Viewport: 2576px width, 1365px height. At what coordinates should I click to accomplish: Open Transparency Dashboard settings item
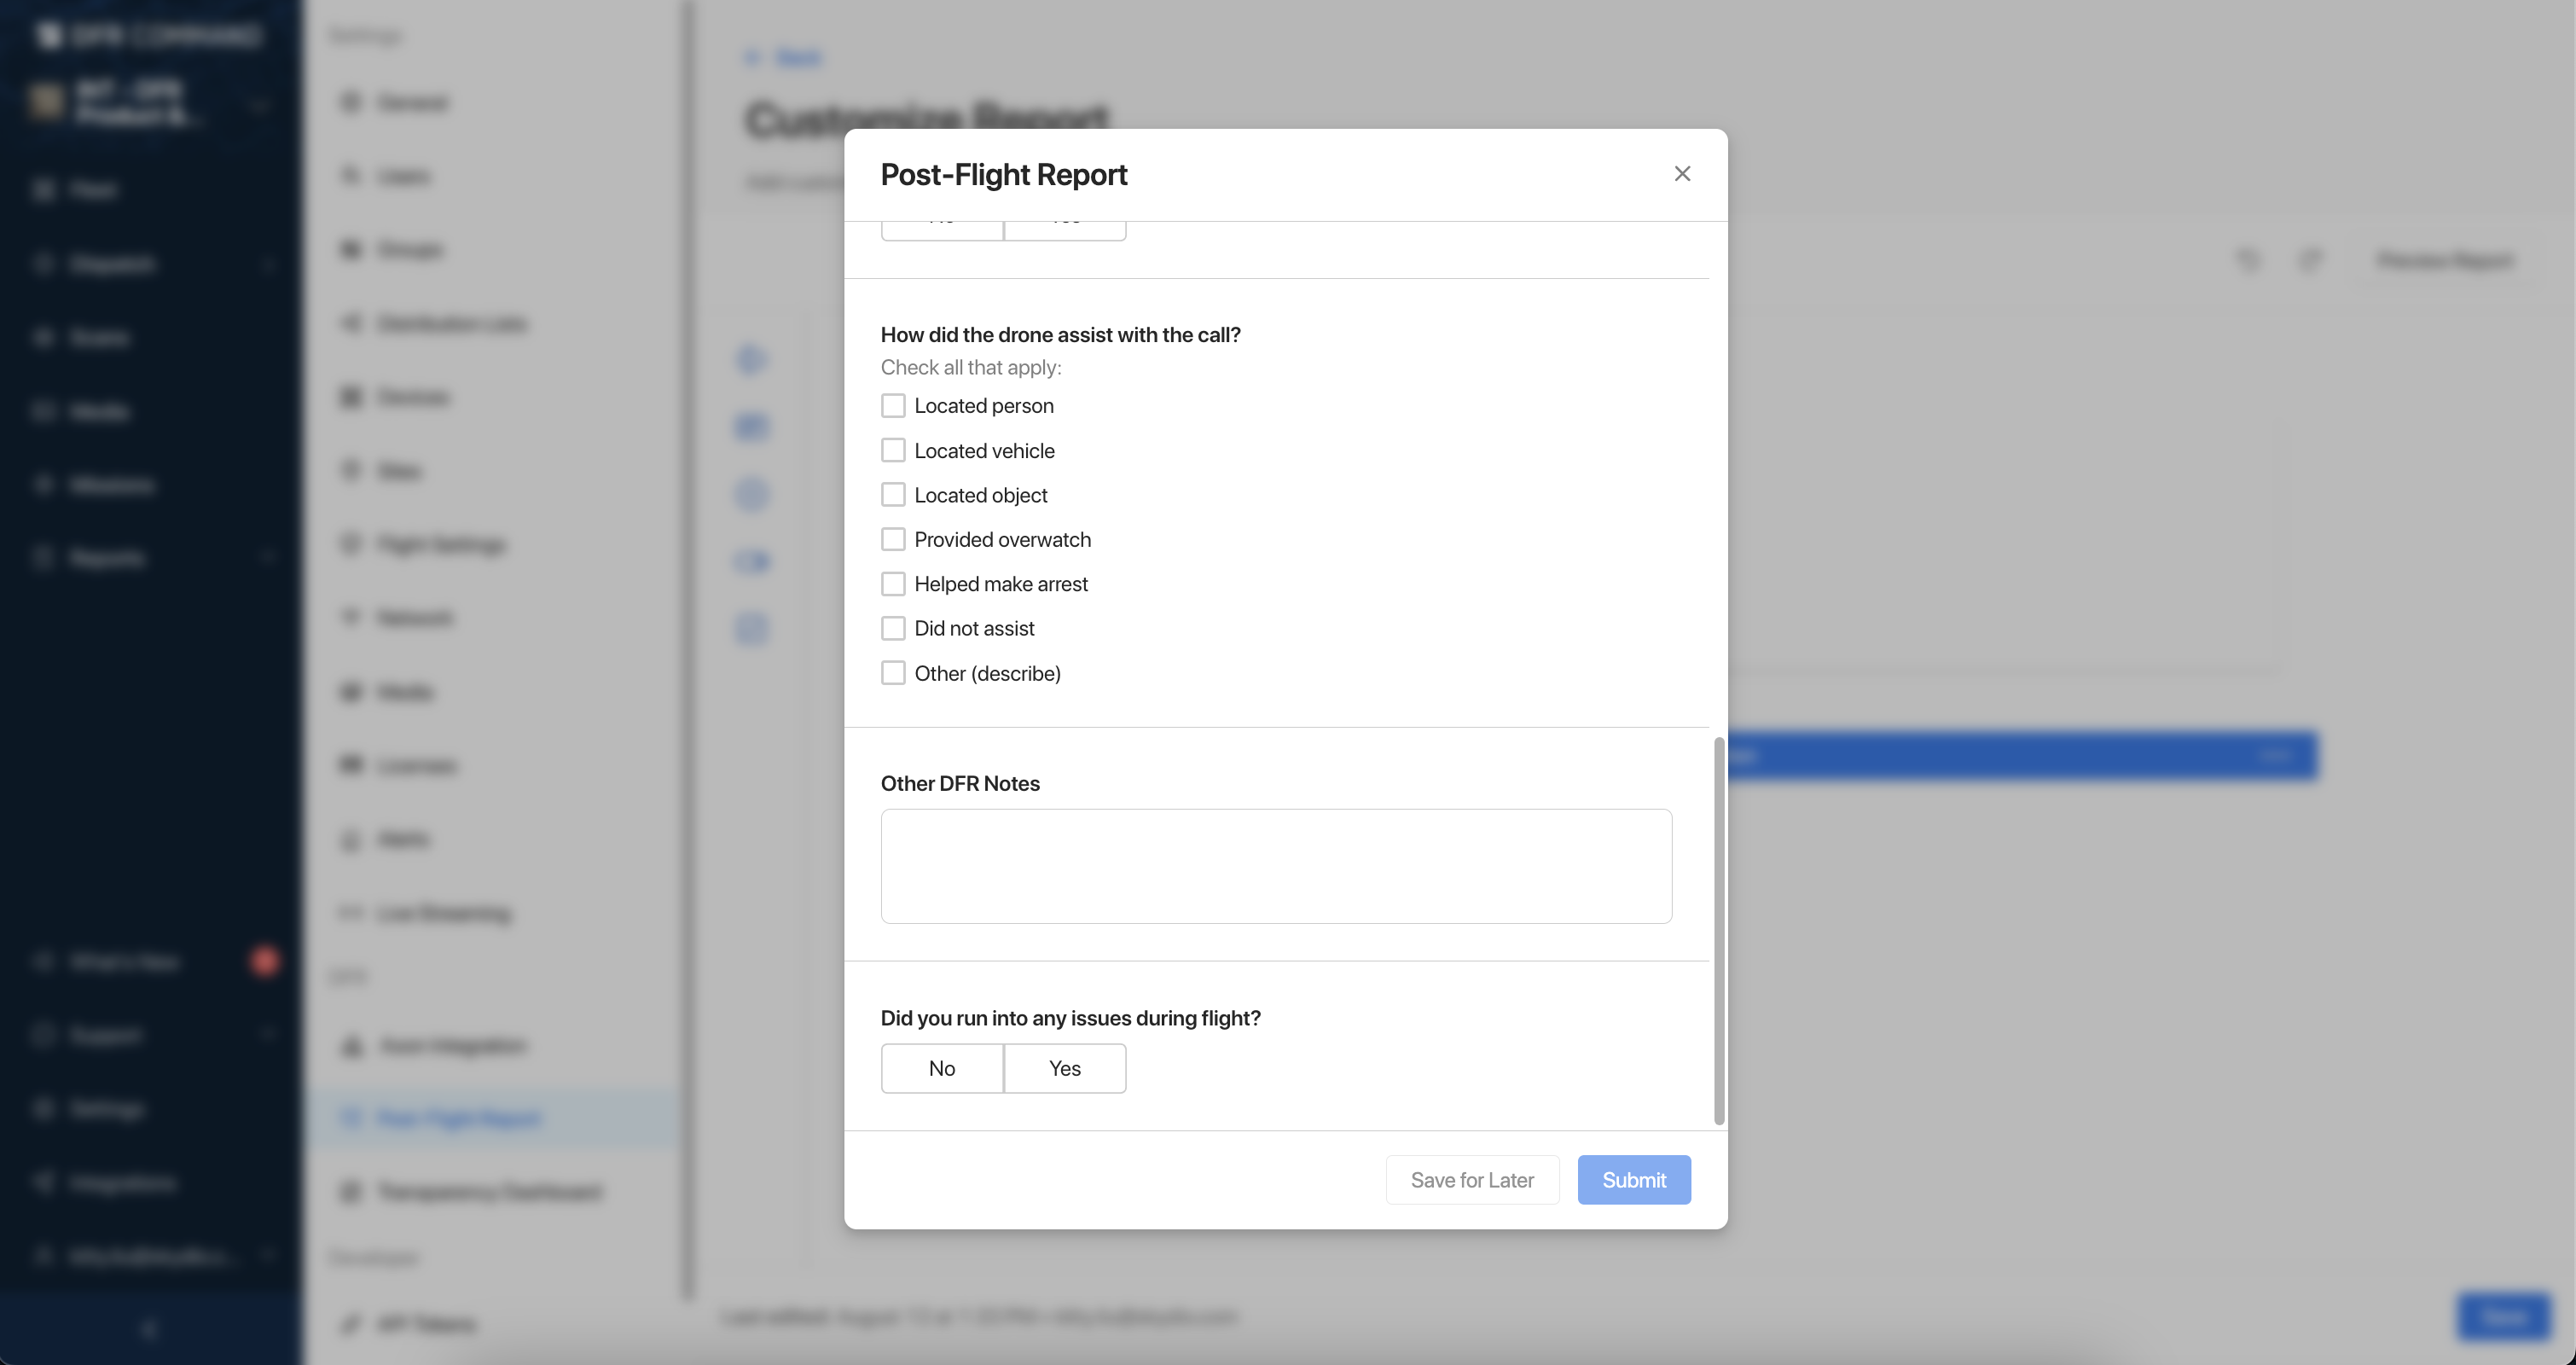489,1192
